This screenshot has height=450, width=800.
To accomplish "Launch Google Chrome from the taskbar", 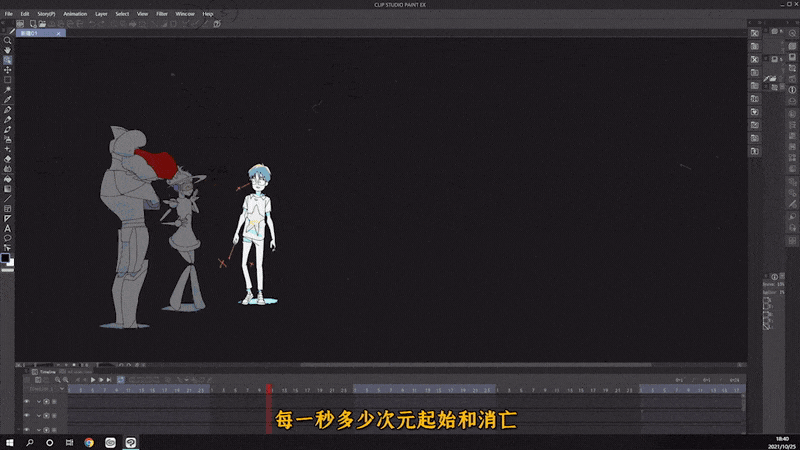I will point(89,442).
